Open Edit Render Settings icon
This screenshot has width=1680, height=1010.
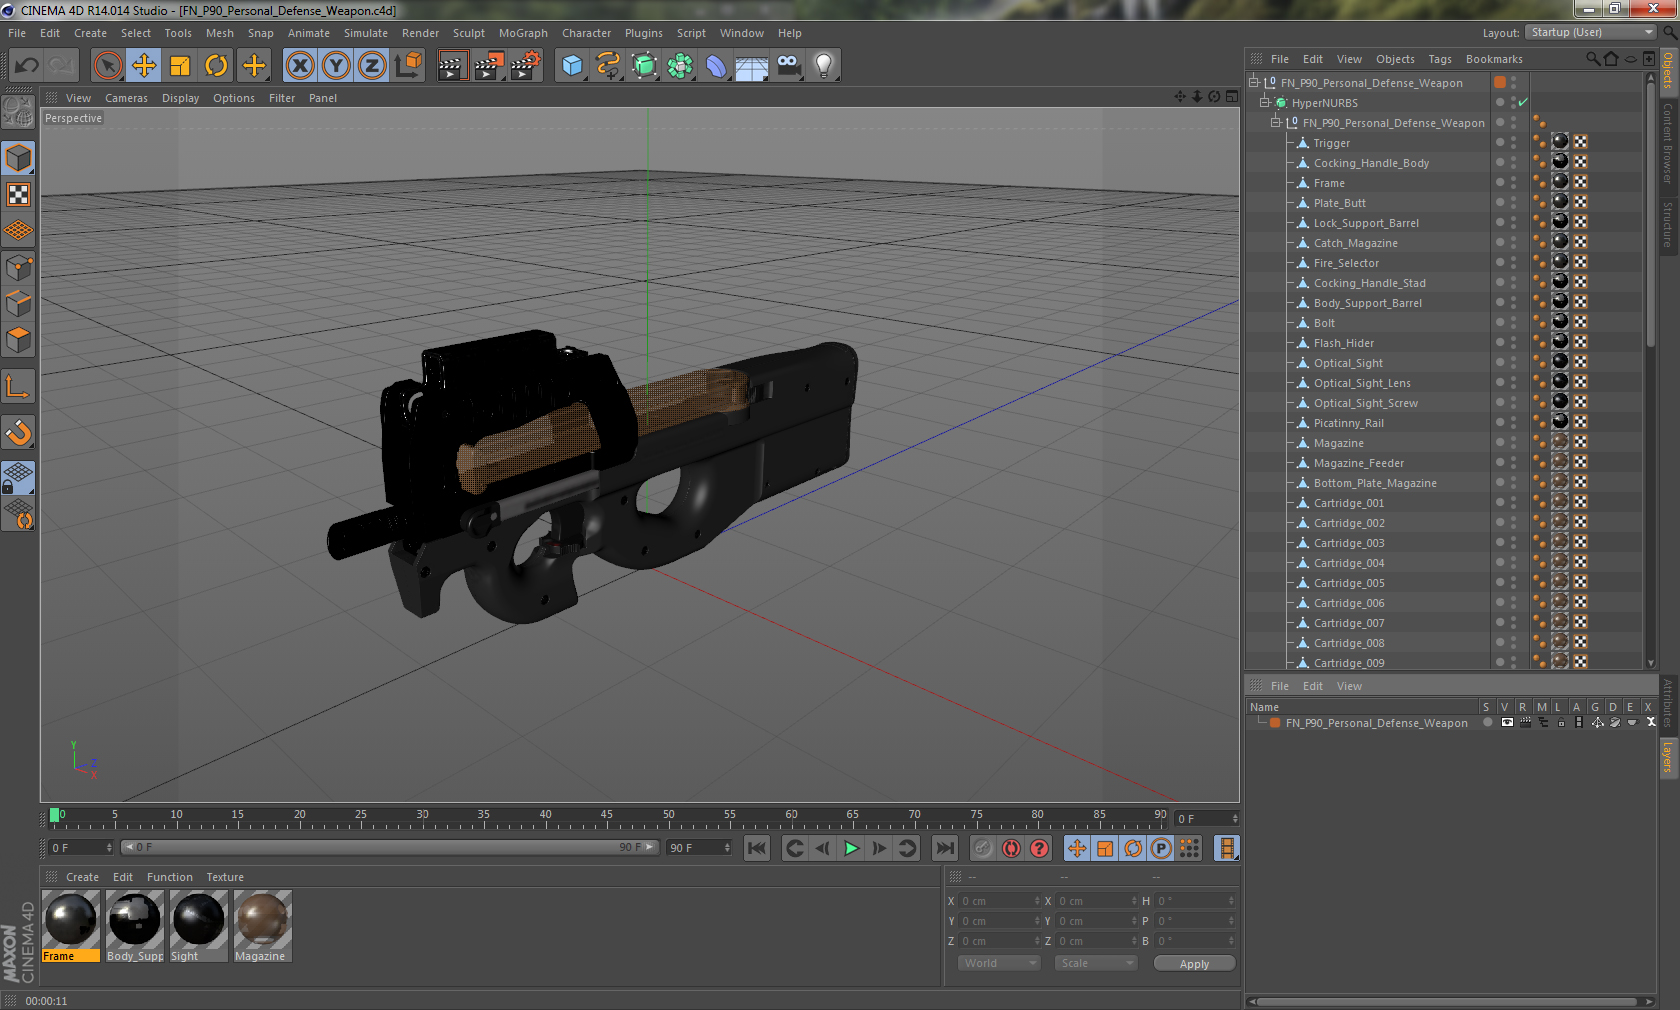526,66
